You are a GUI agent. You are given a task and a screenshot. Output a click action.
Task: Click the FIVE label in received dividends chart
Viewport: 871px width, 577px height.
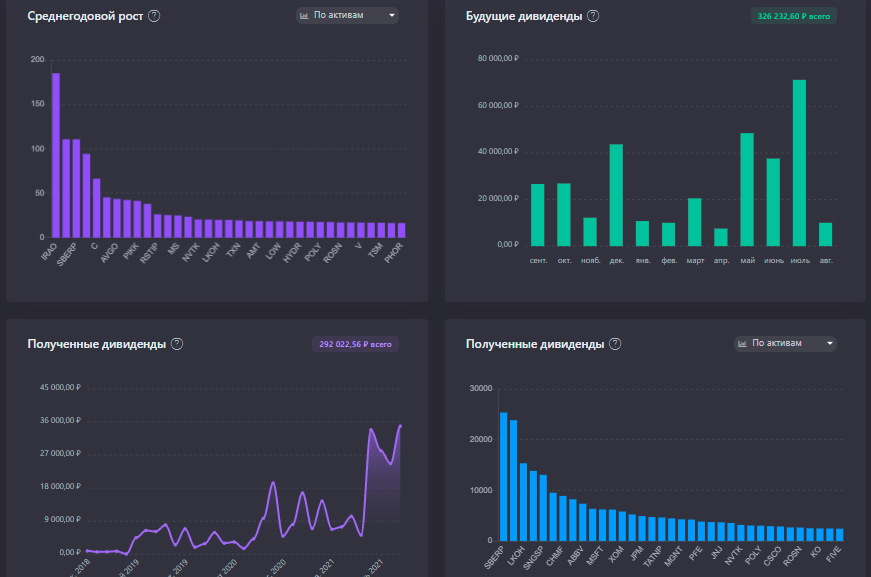click(x=834, y=554)
